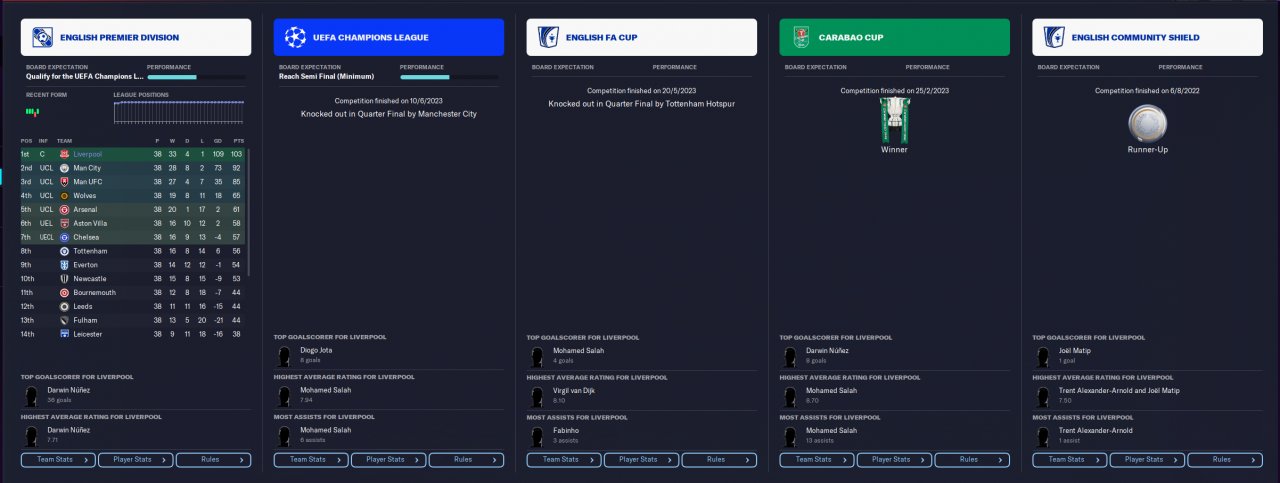Click Mohamed Salah as FA Cup top goalscorer
This screenshot has width=1280, height=483.
(579, 351)
